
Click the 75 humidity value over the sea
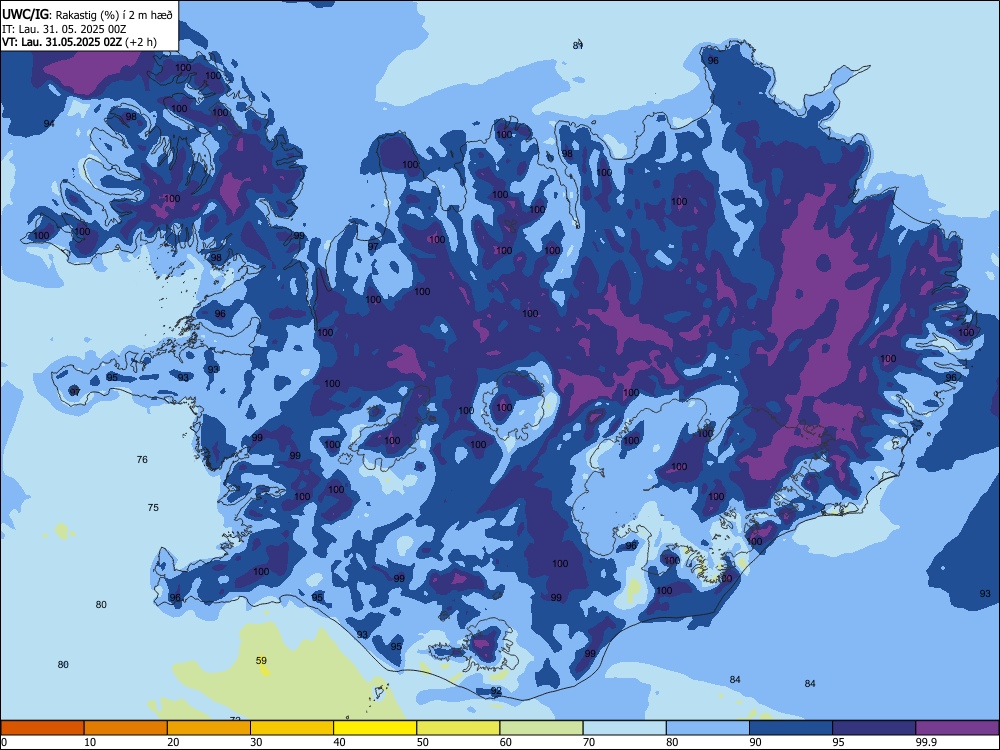pyautogui.click(x=153, y=508)
